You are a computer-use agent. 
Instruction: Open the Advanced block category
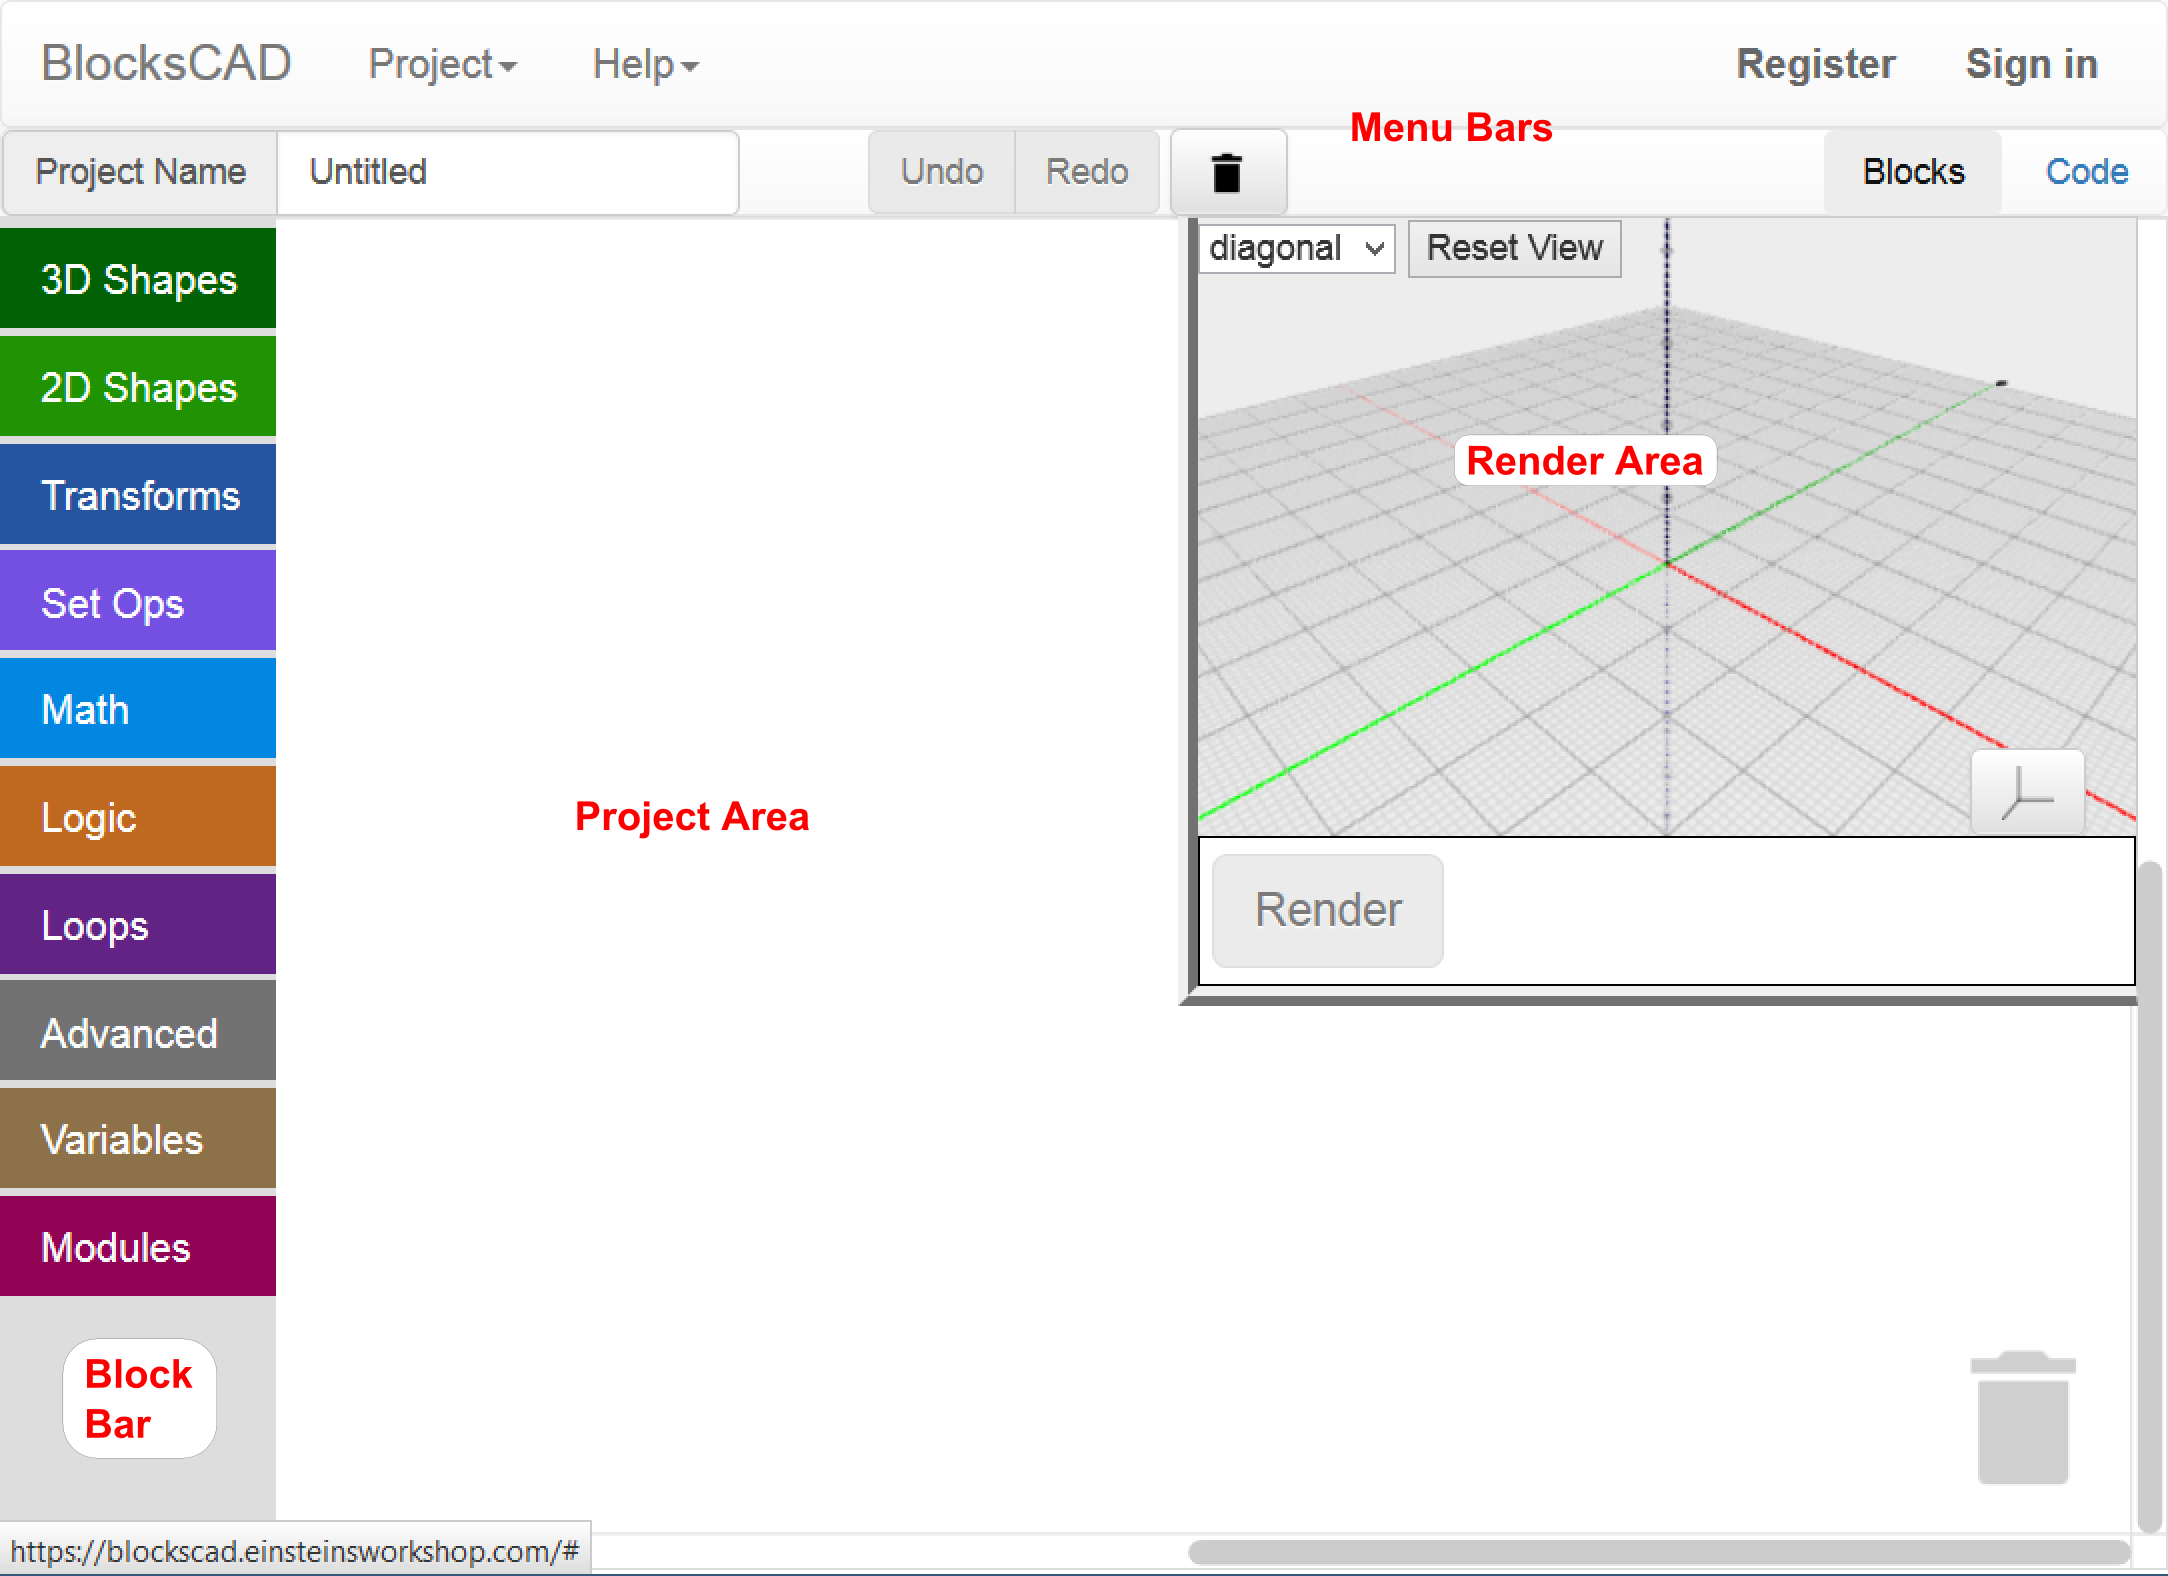point(138,1032)
